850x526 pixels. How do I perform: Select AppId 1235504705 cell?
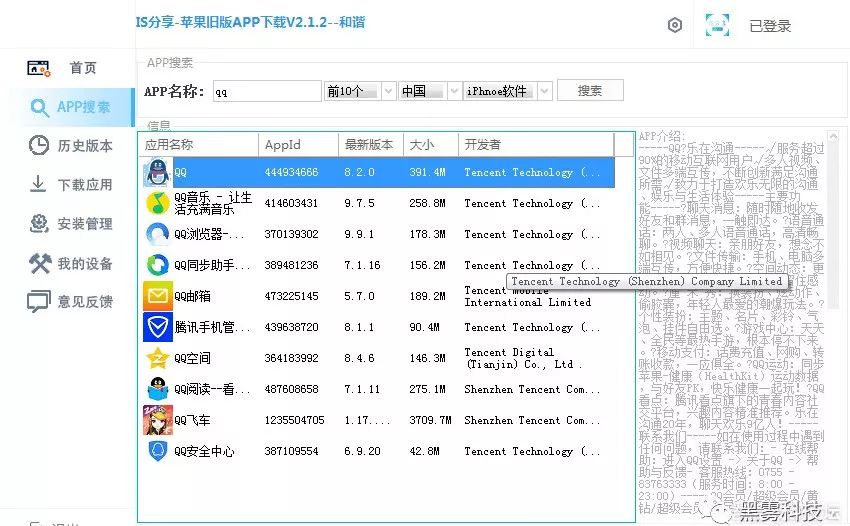pos(294,420)
